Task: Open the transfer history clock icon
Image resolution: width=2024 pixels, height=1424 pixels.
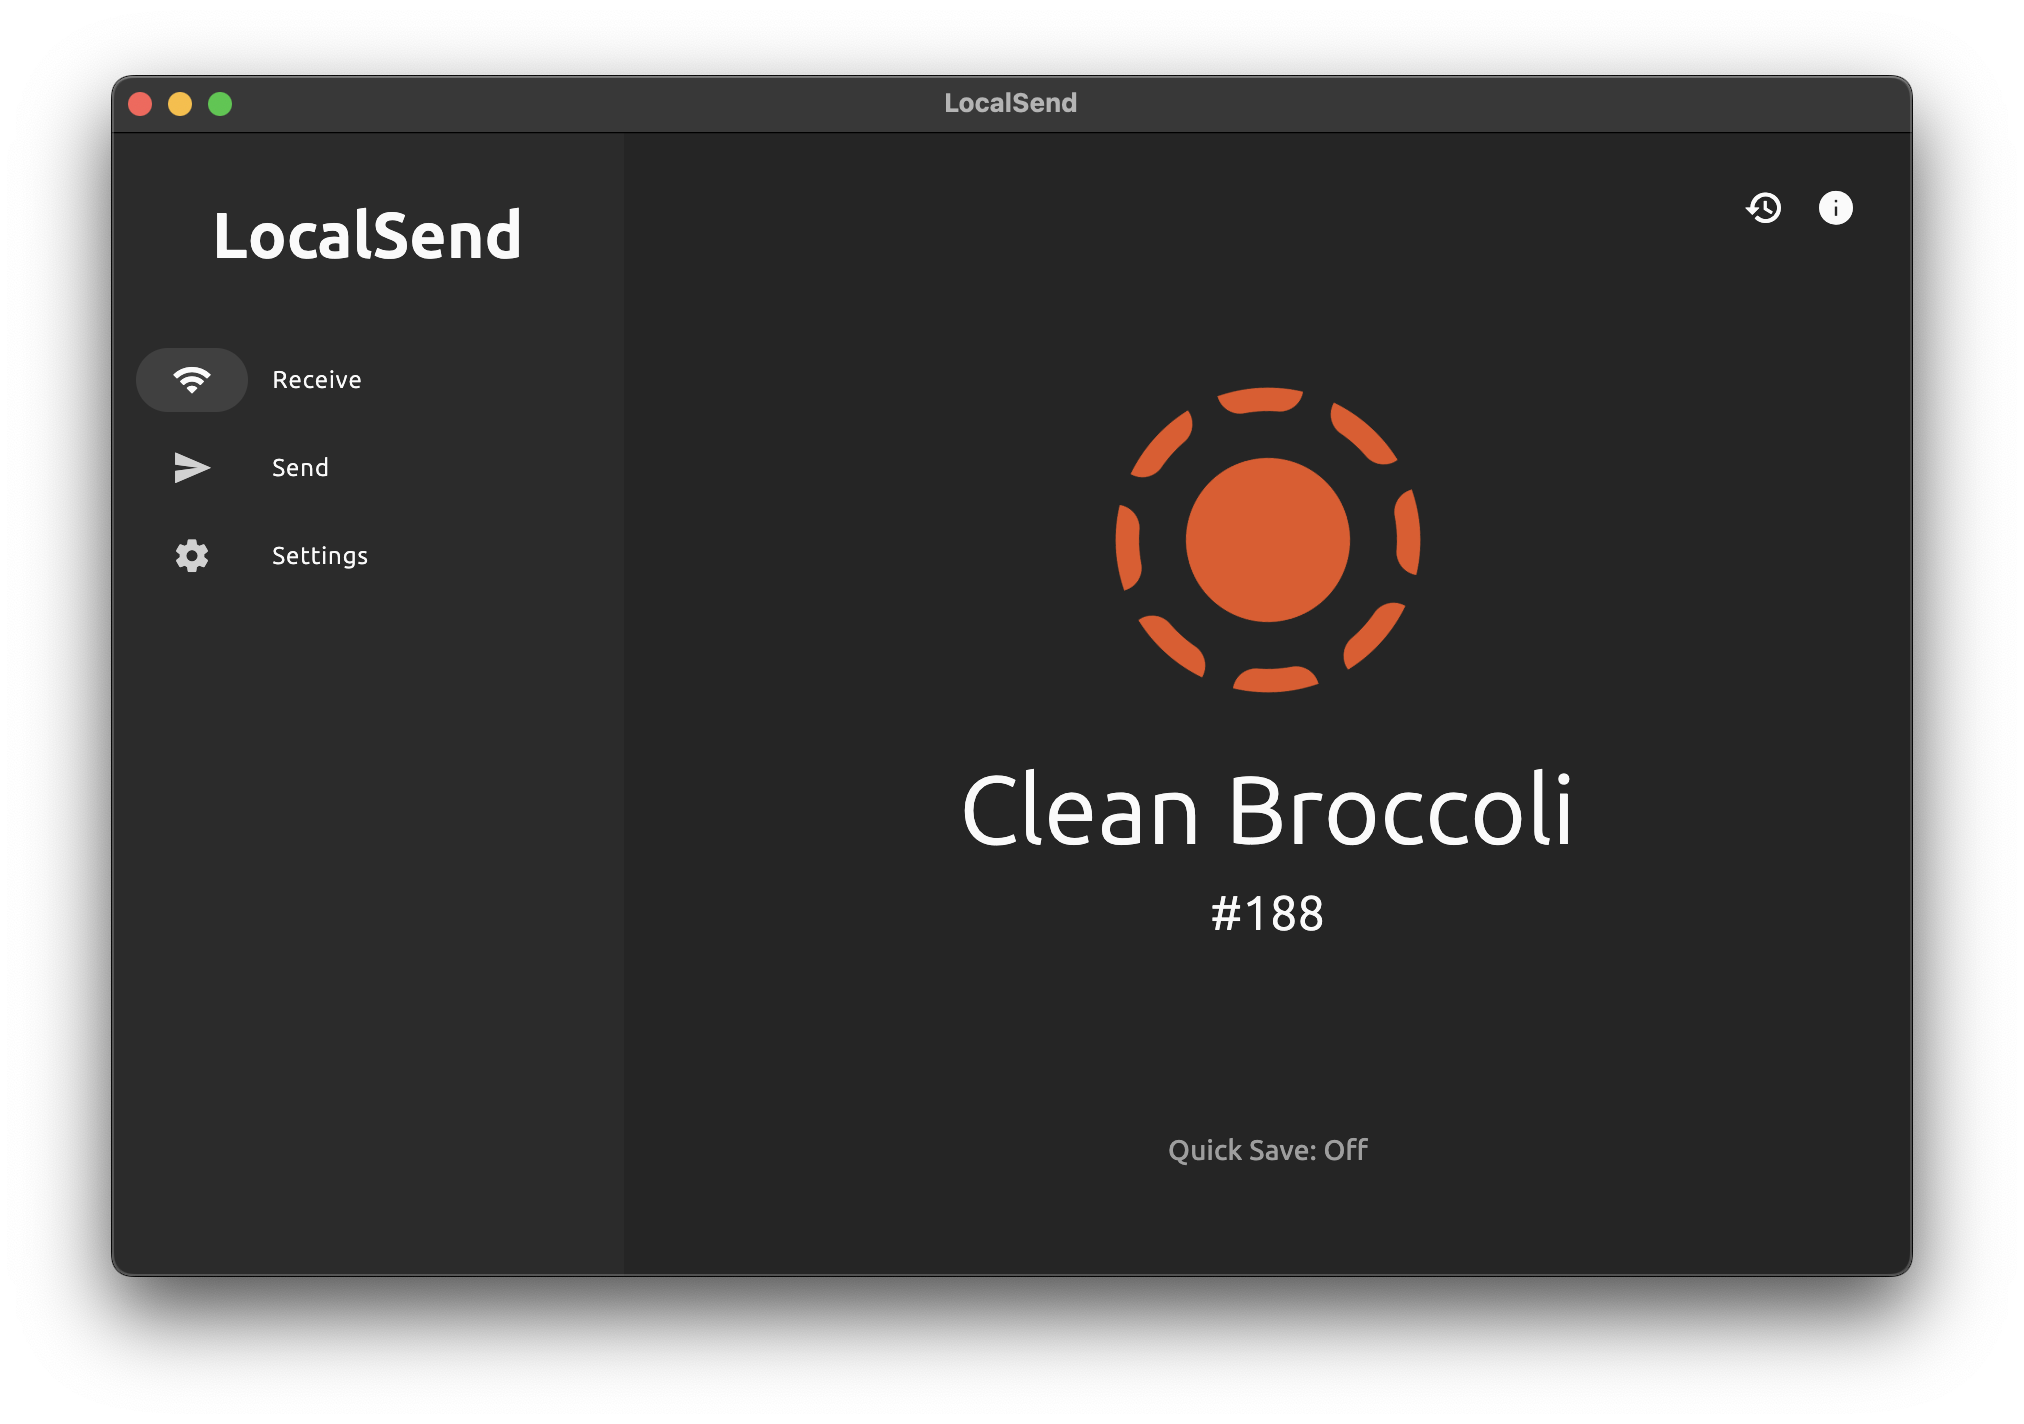Action: 1764,208
